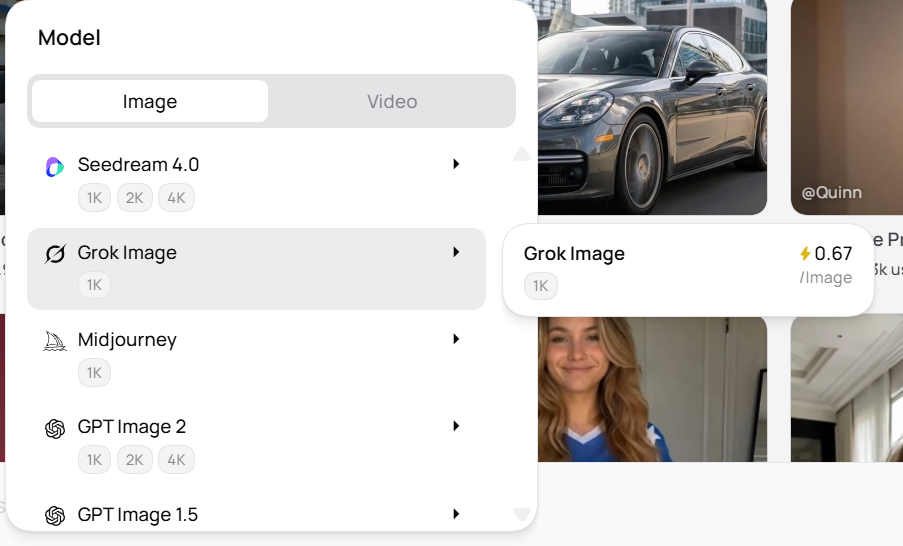Click the scroll down arrow of model list
Screen dimensions: 903x546
click(x=522, y=514)
